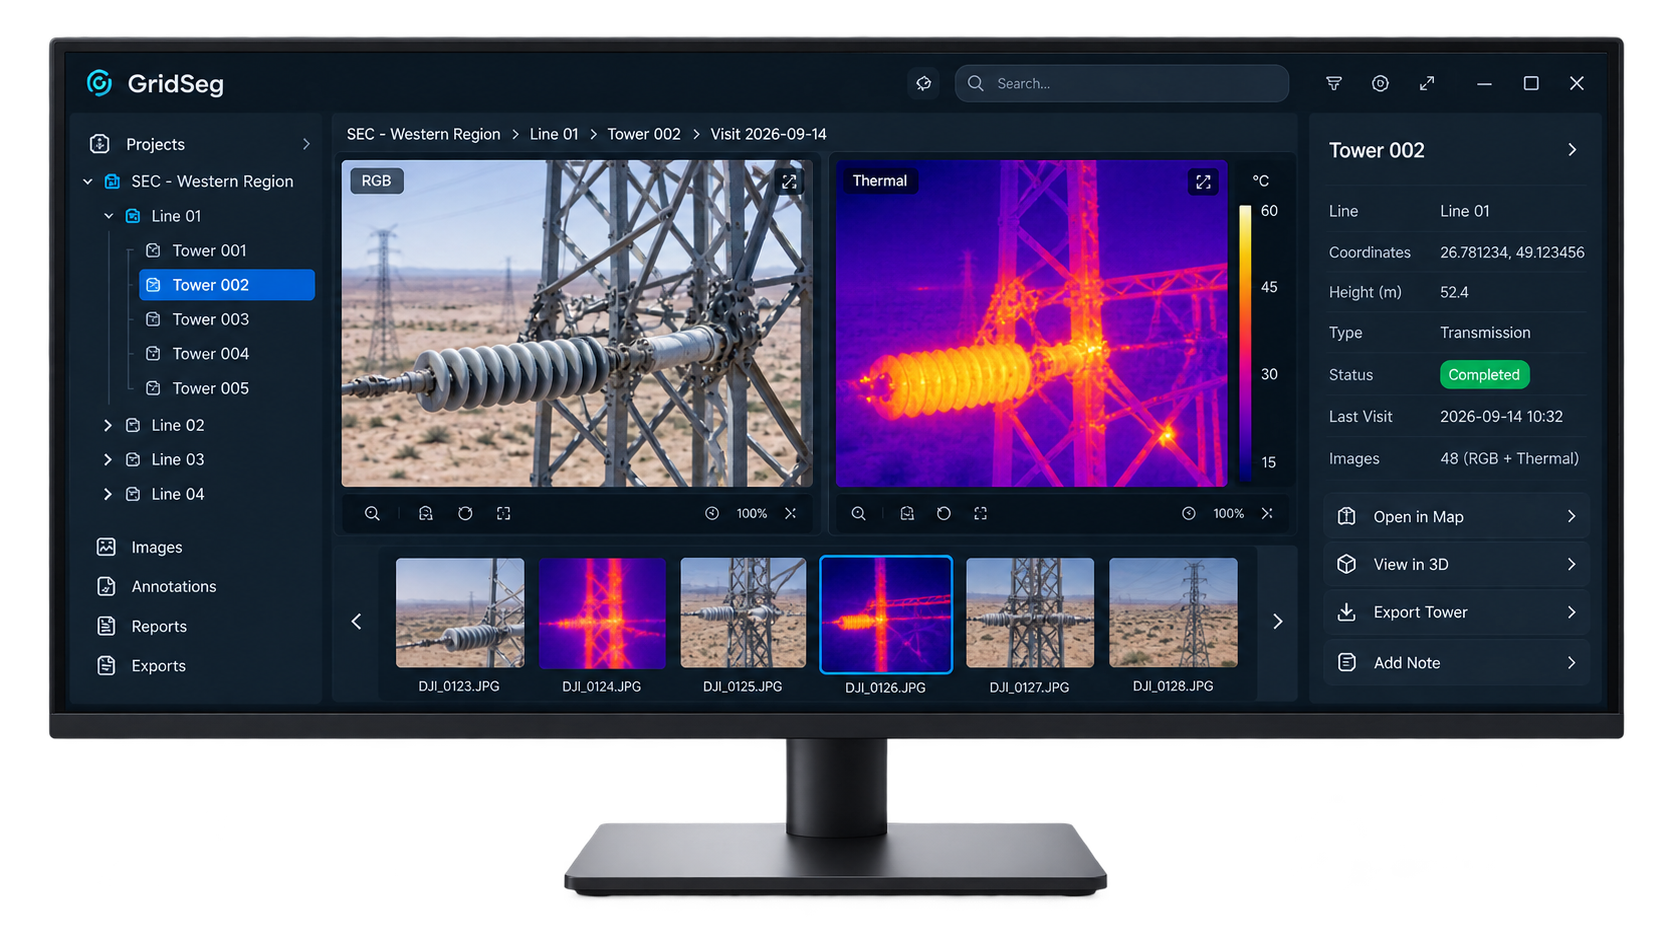Launch View in 3D
The height and width of the screenshot is (941, 1672).
1456,564
